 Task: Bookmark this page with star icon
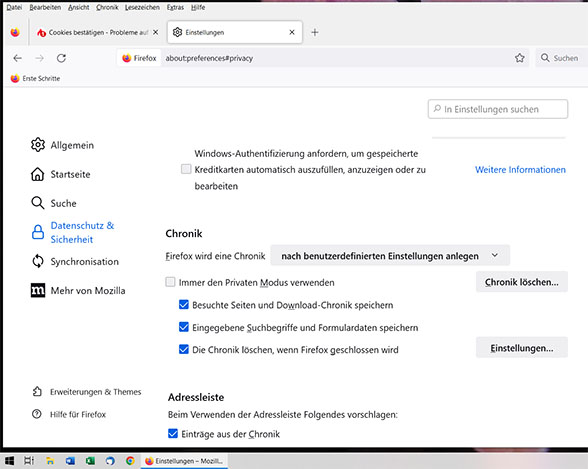[x=519, y=58]
